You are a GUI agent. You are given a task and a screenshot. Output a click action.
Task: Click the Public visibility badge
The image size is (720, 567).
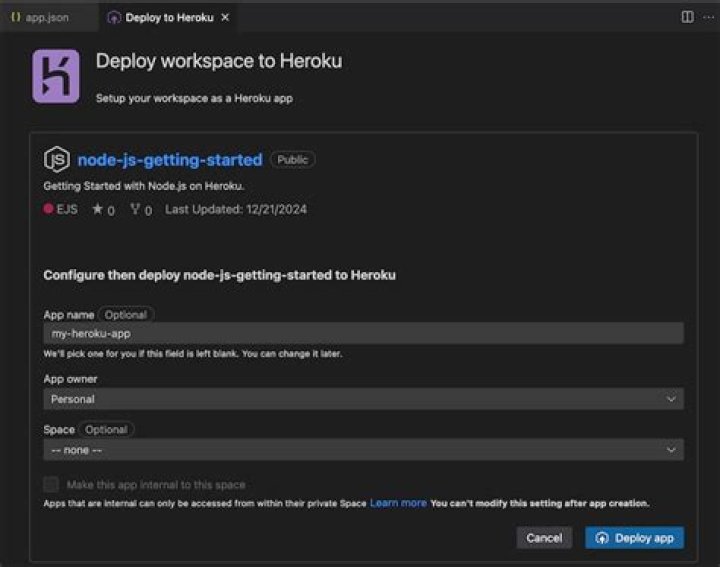point(292,160)
